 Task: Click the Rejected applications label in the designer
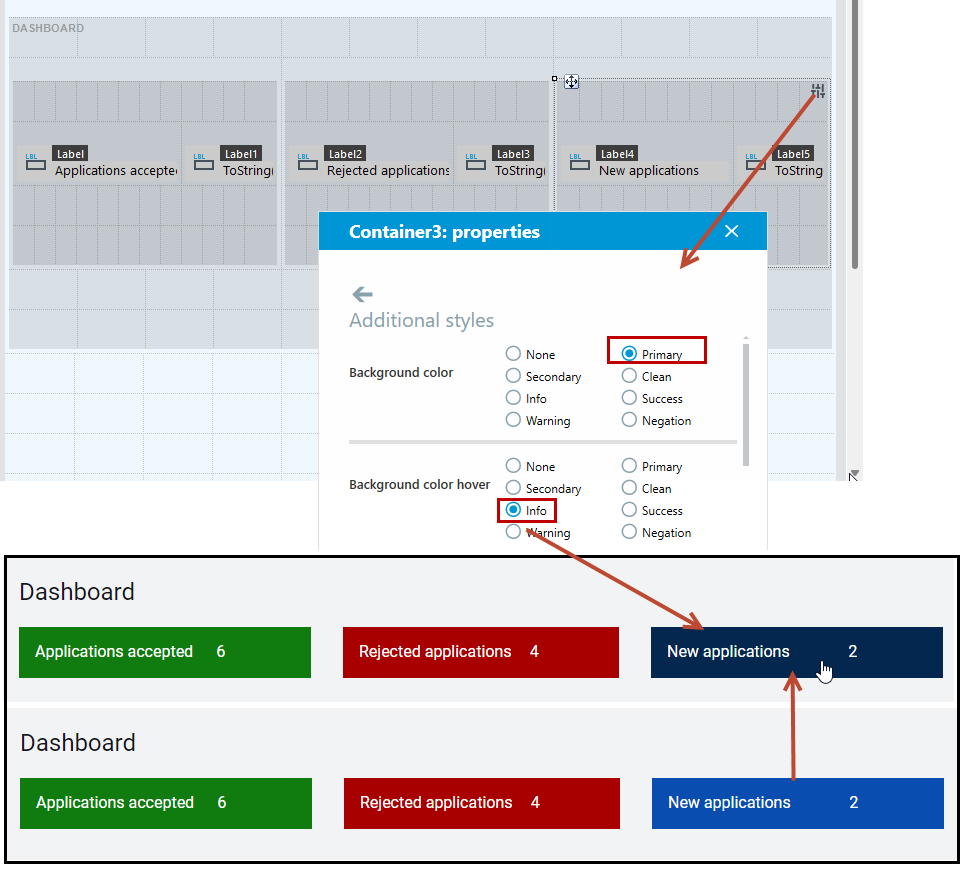(x=388, y=171)
